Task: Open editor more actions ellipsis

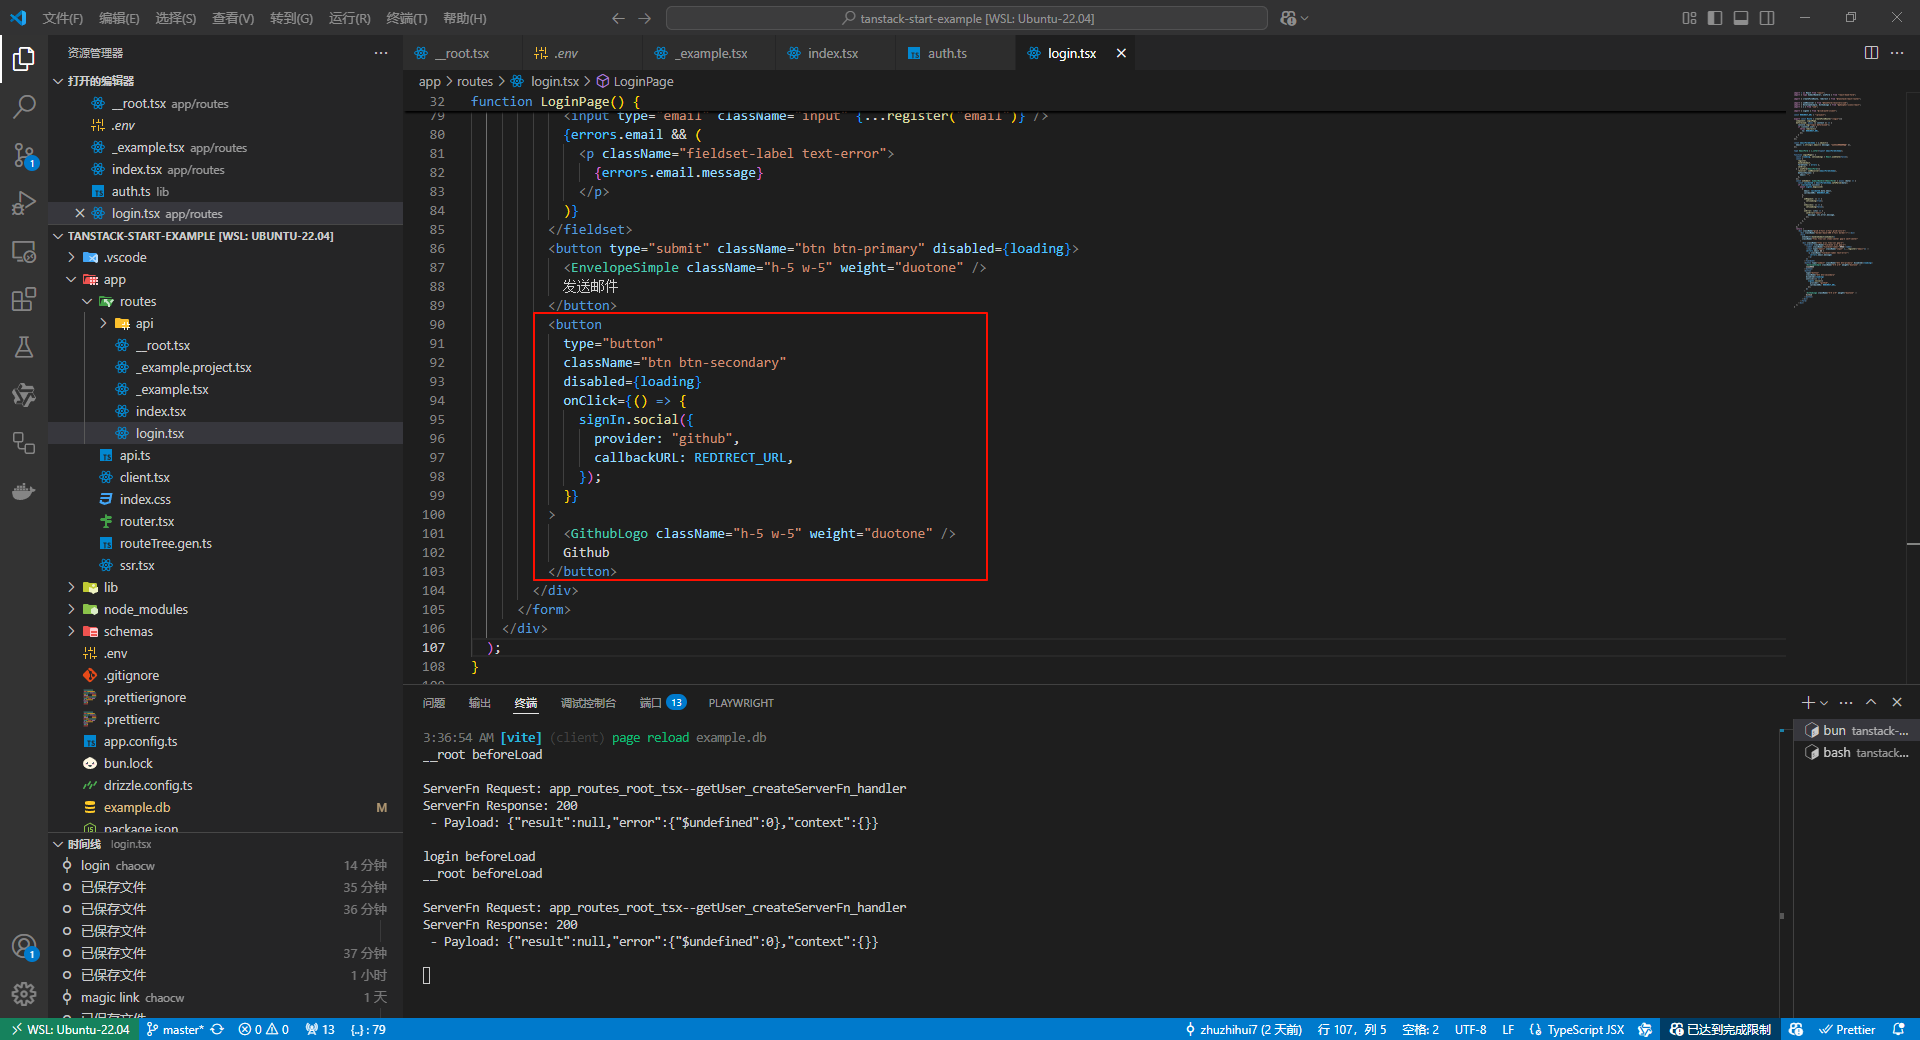Action: pos(1897,53)
